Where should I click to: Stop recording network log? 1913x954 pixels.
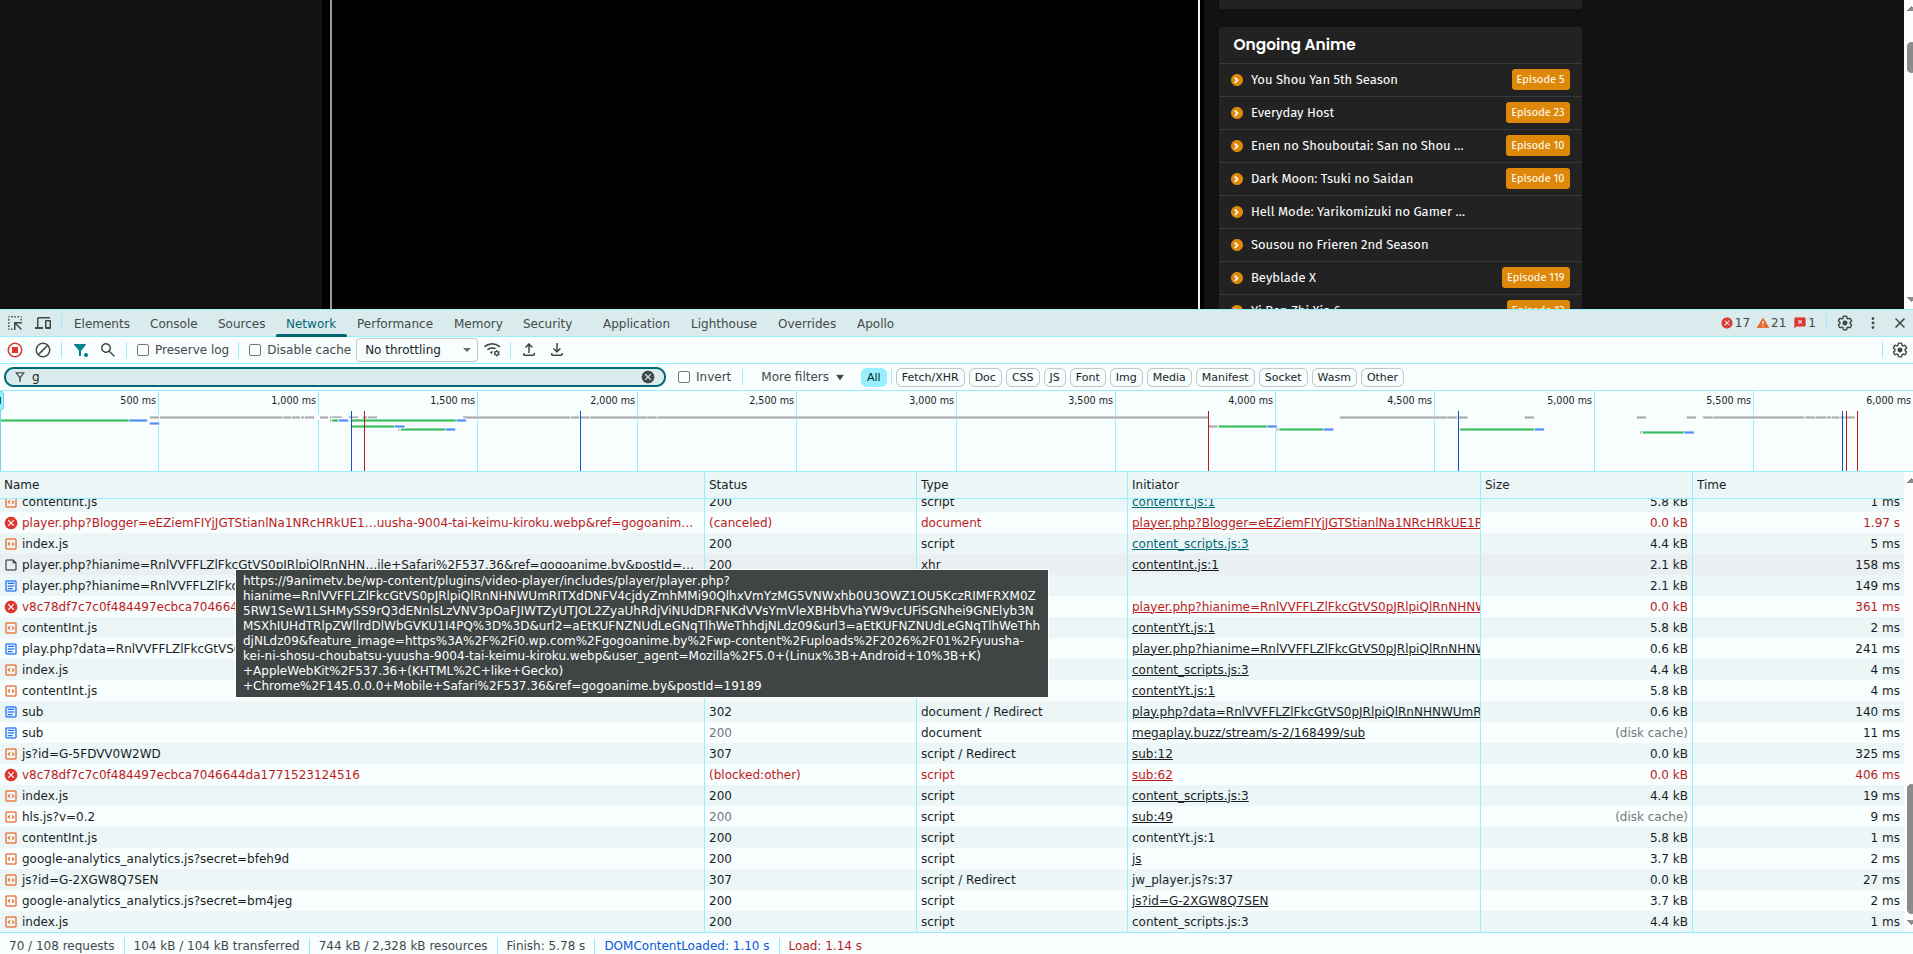(15, 350)
